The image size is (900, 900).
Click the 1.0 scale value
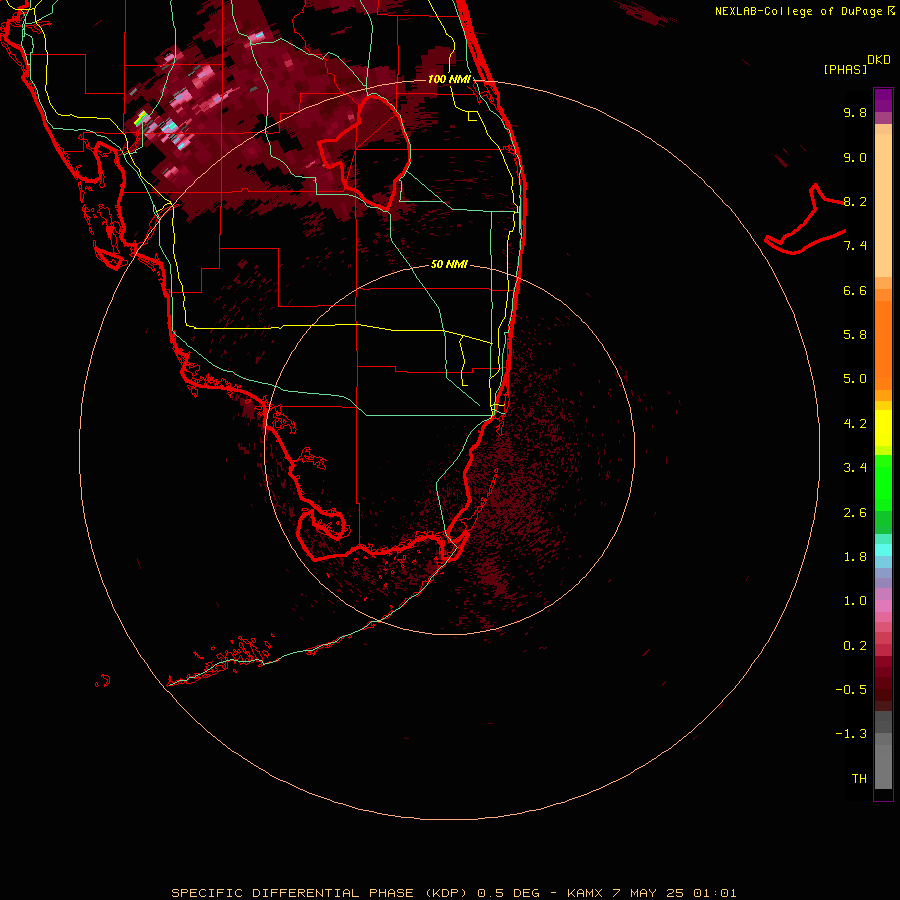[855, 601]
